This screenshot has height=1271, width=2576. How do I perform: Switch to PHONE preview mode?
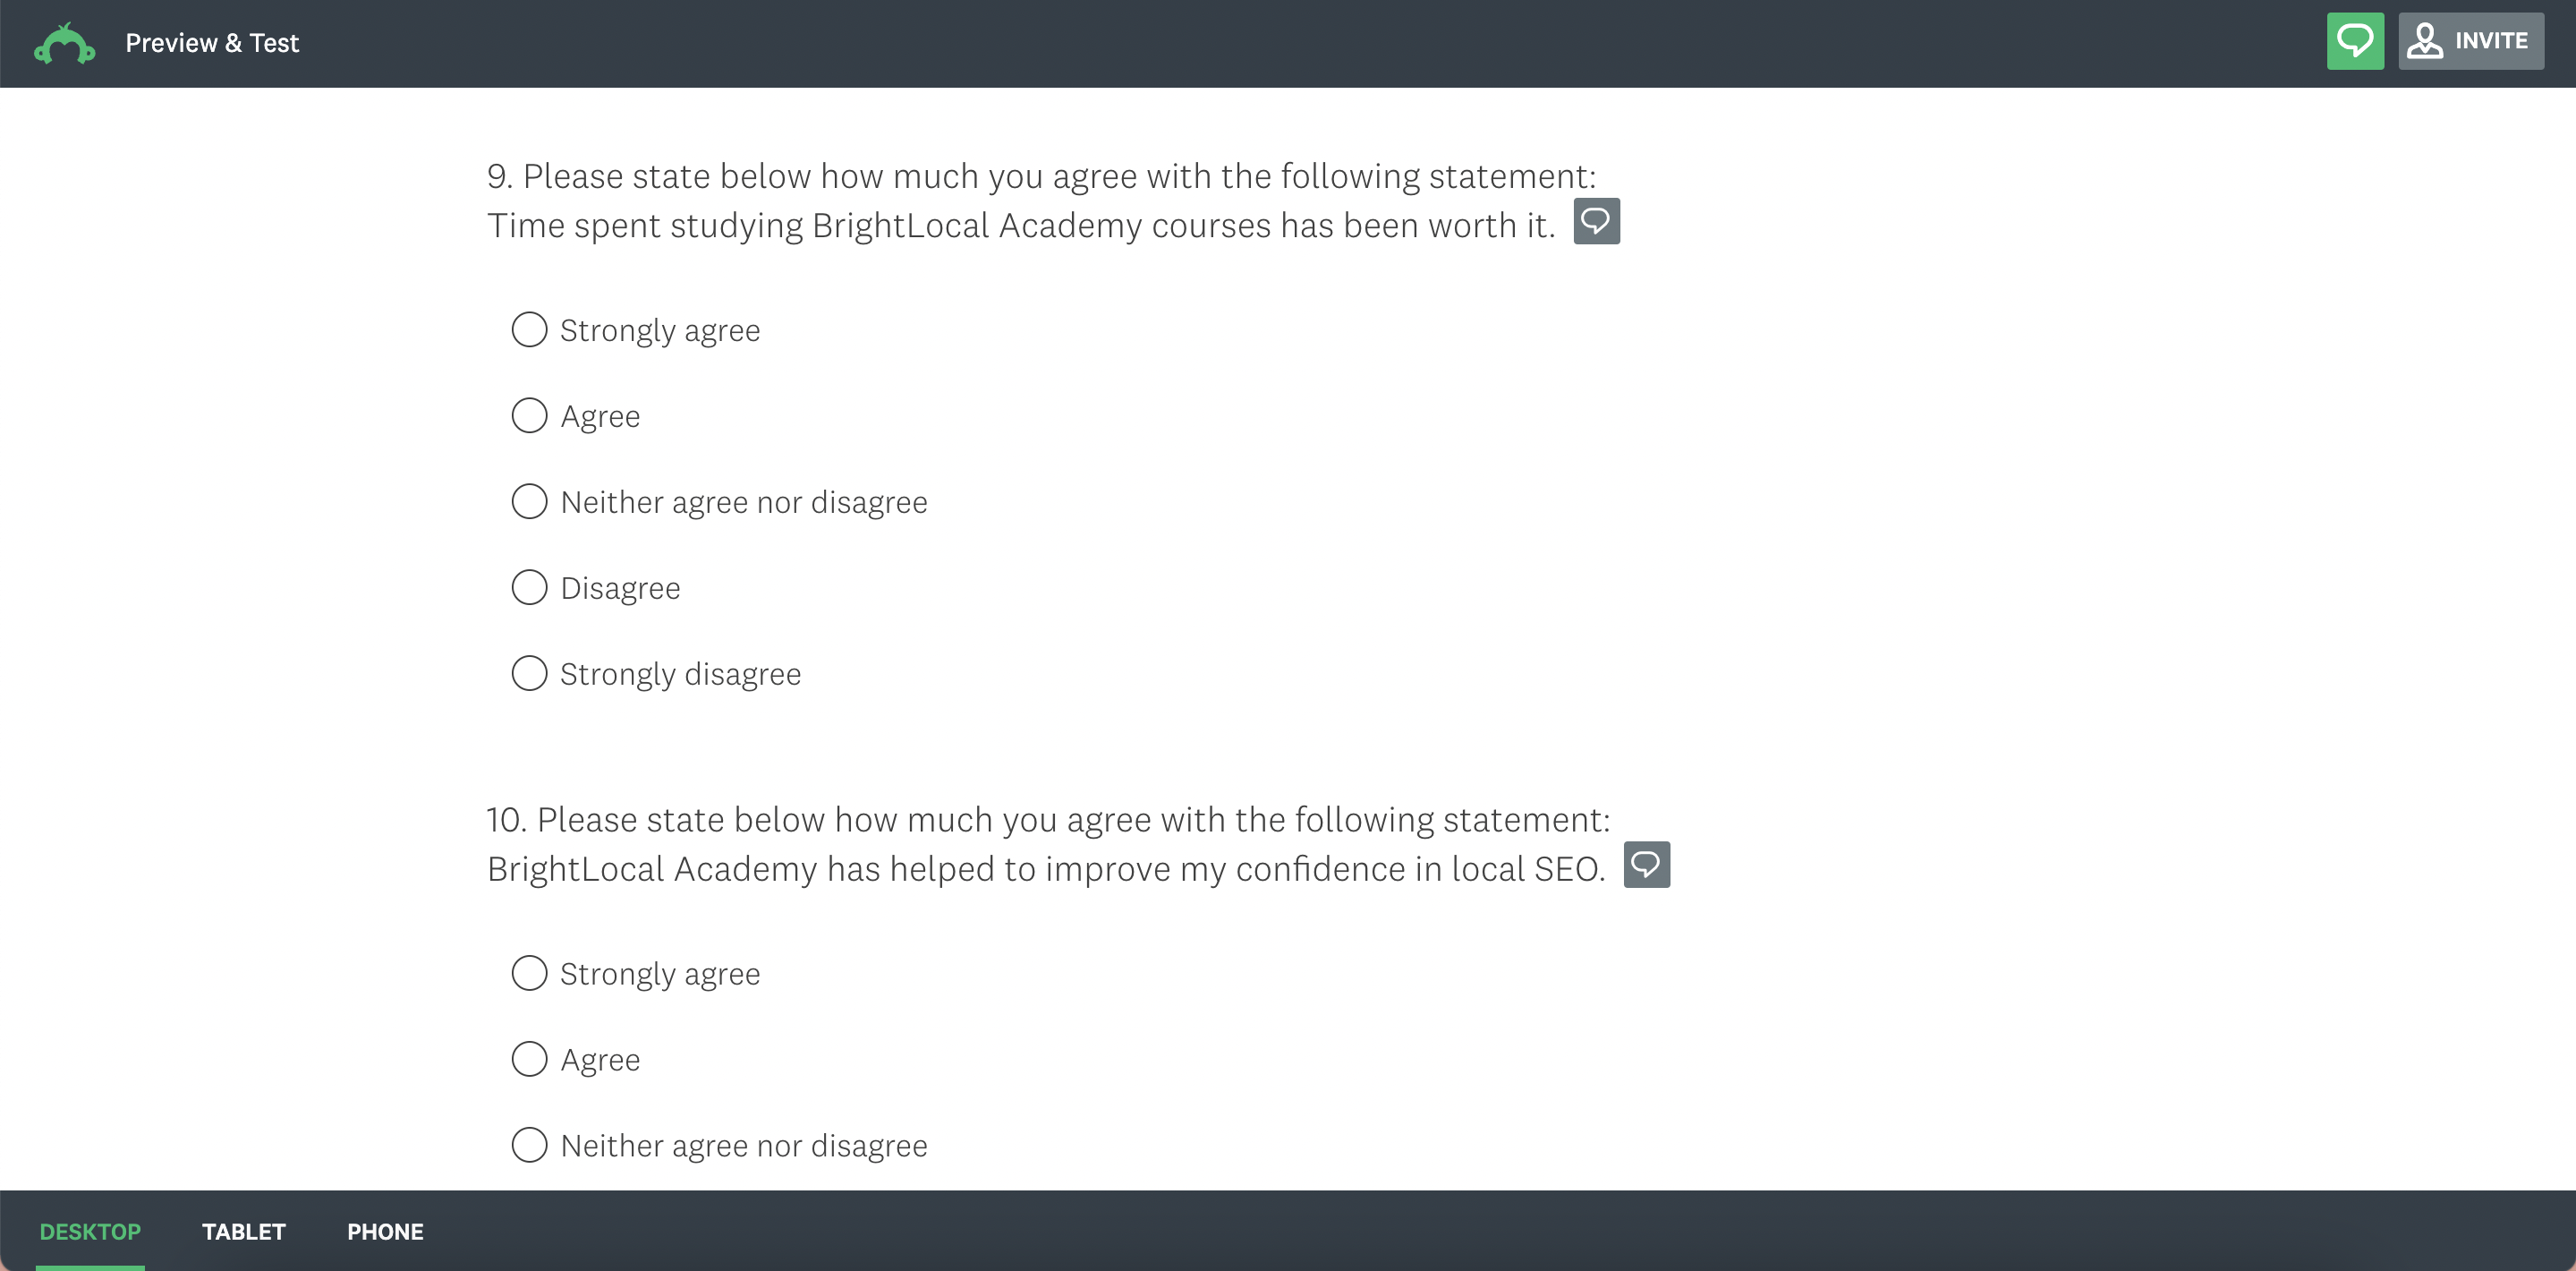pos(385,1232)
